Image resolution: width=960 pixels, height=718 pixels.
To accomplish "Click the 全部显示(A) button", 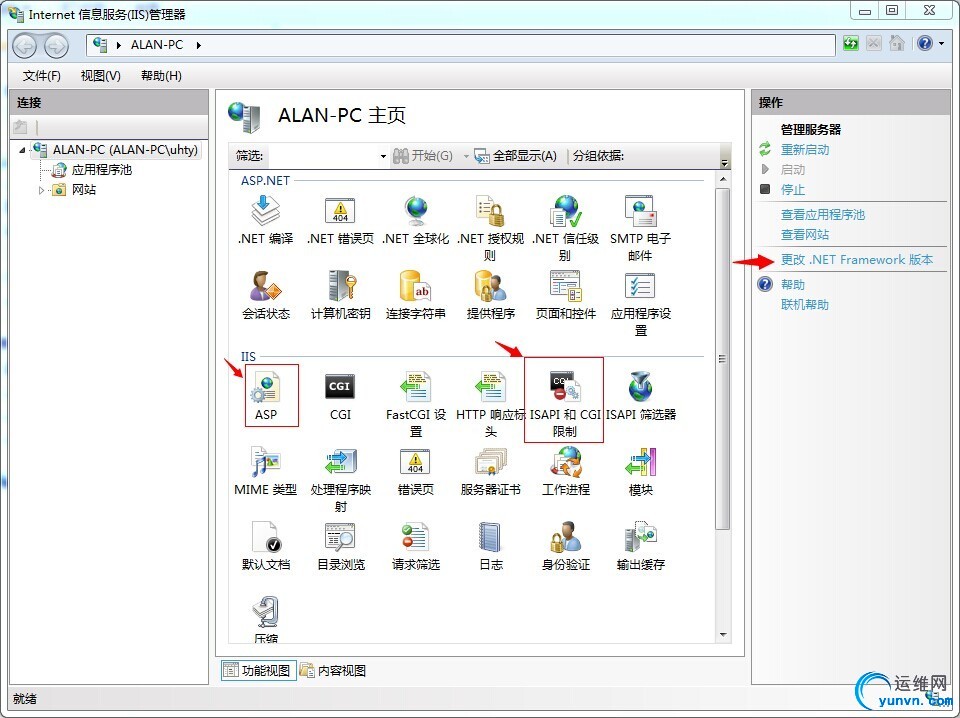I will click(516, 156).
